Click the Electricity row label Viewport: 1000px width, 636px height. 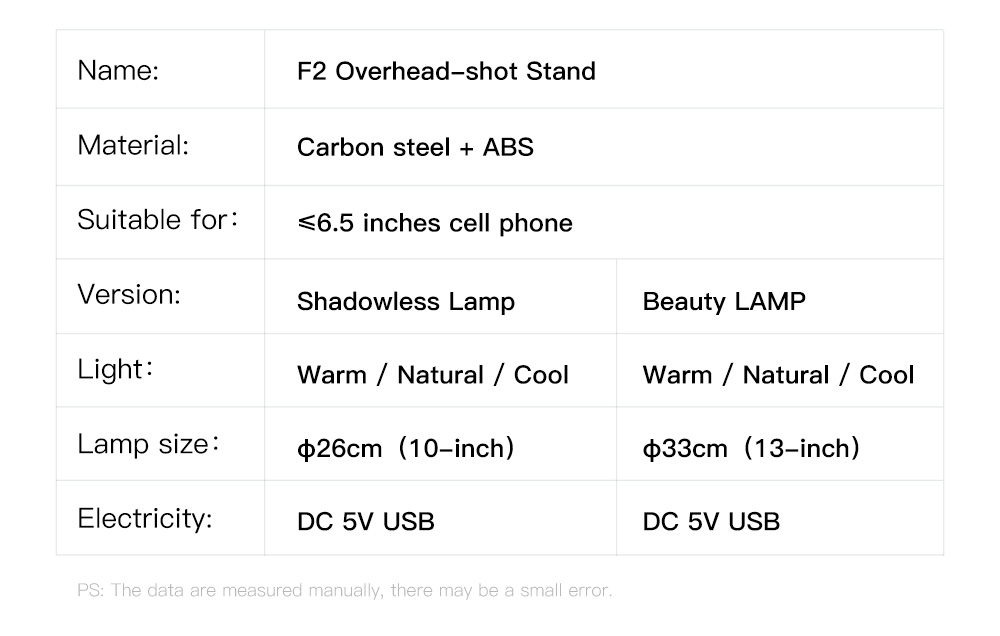[145, 518]
